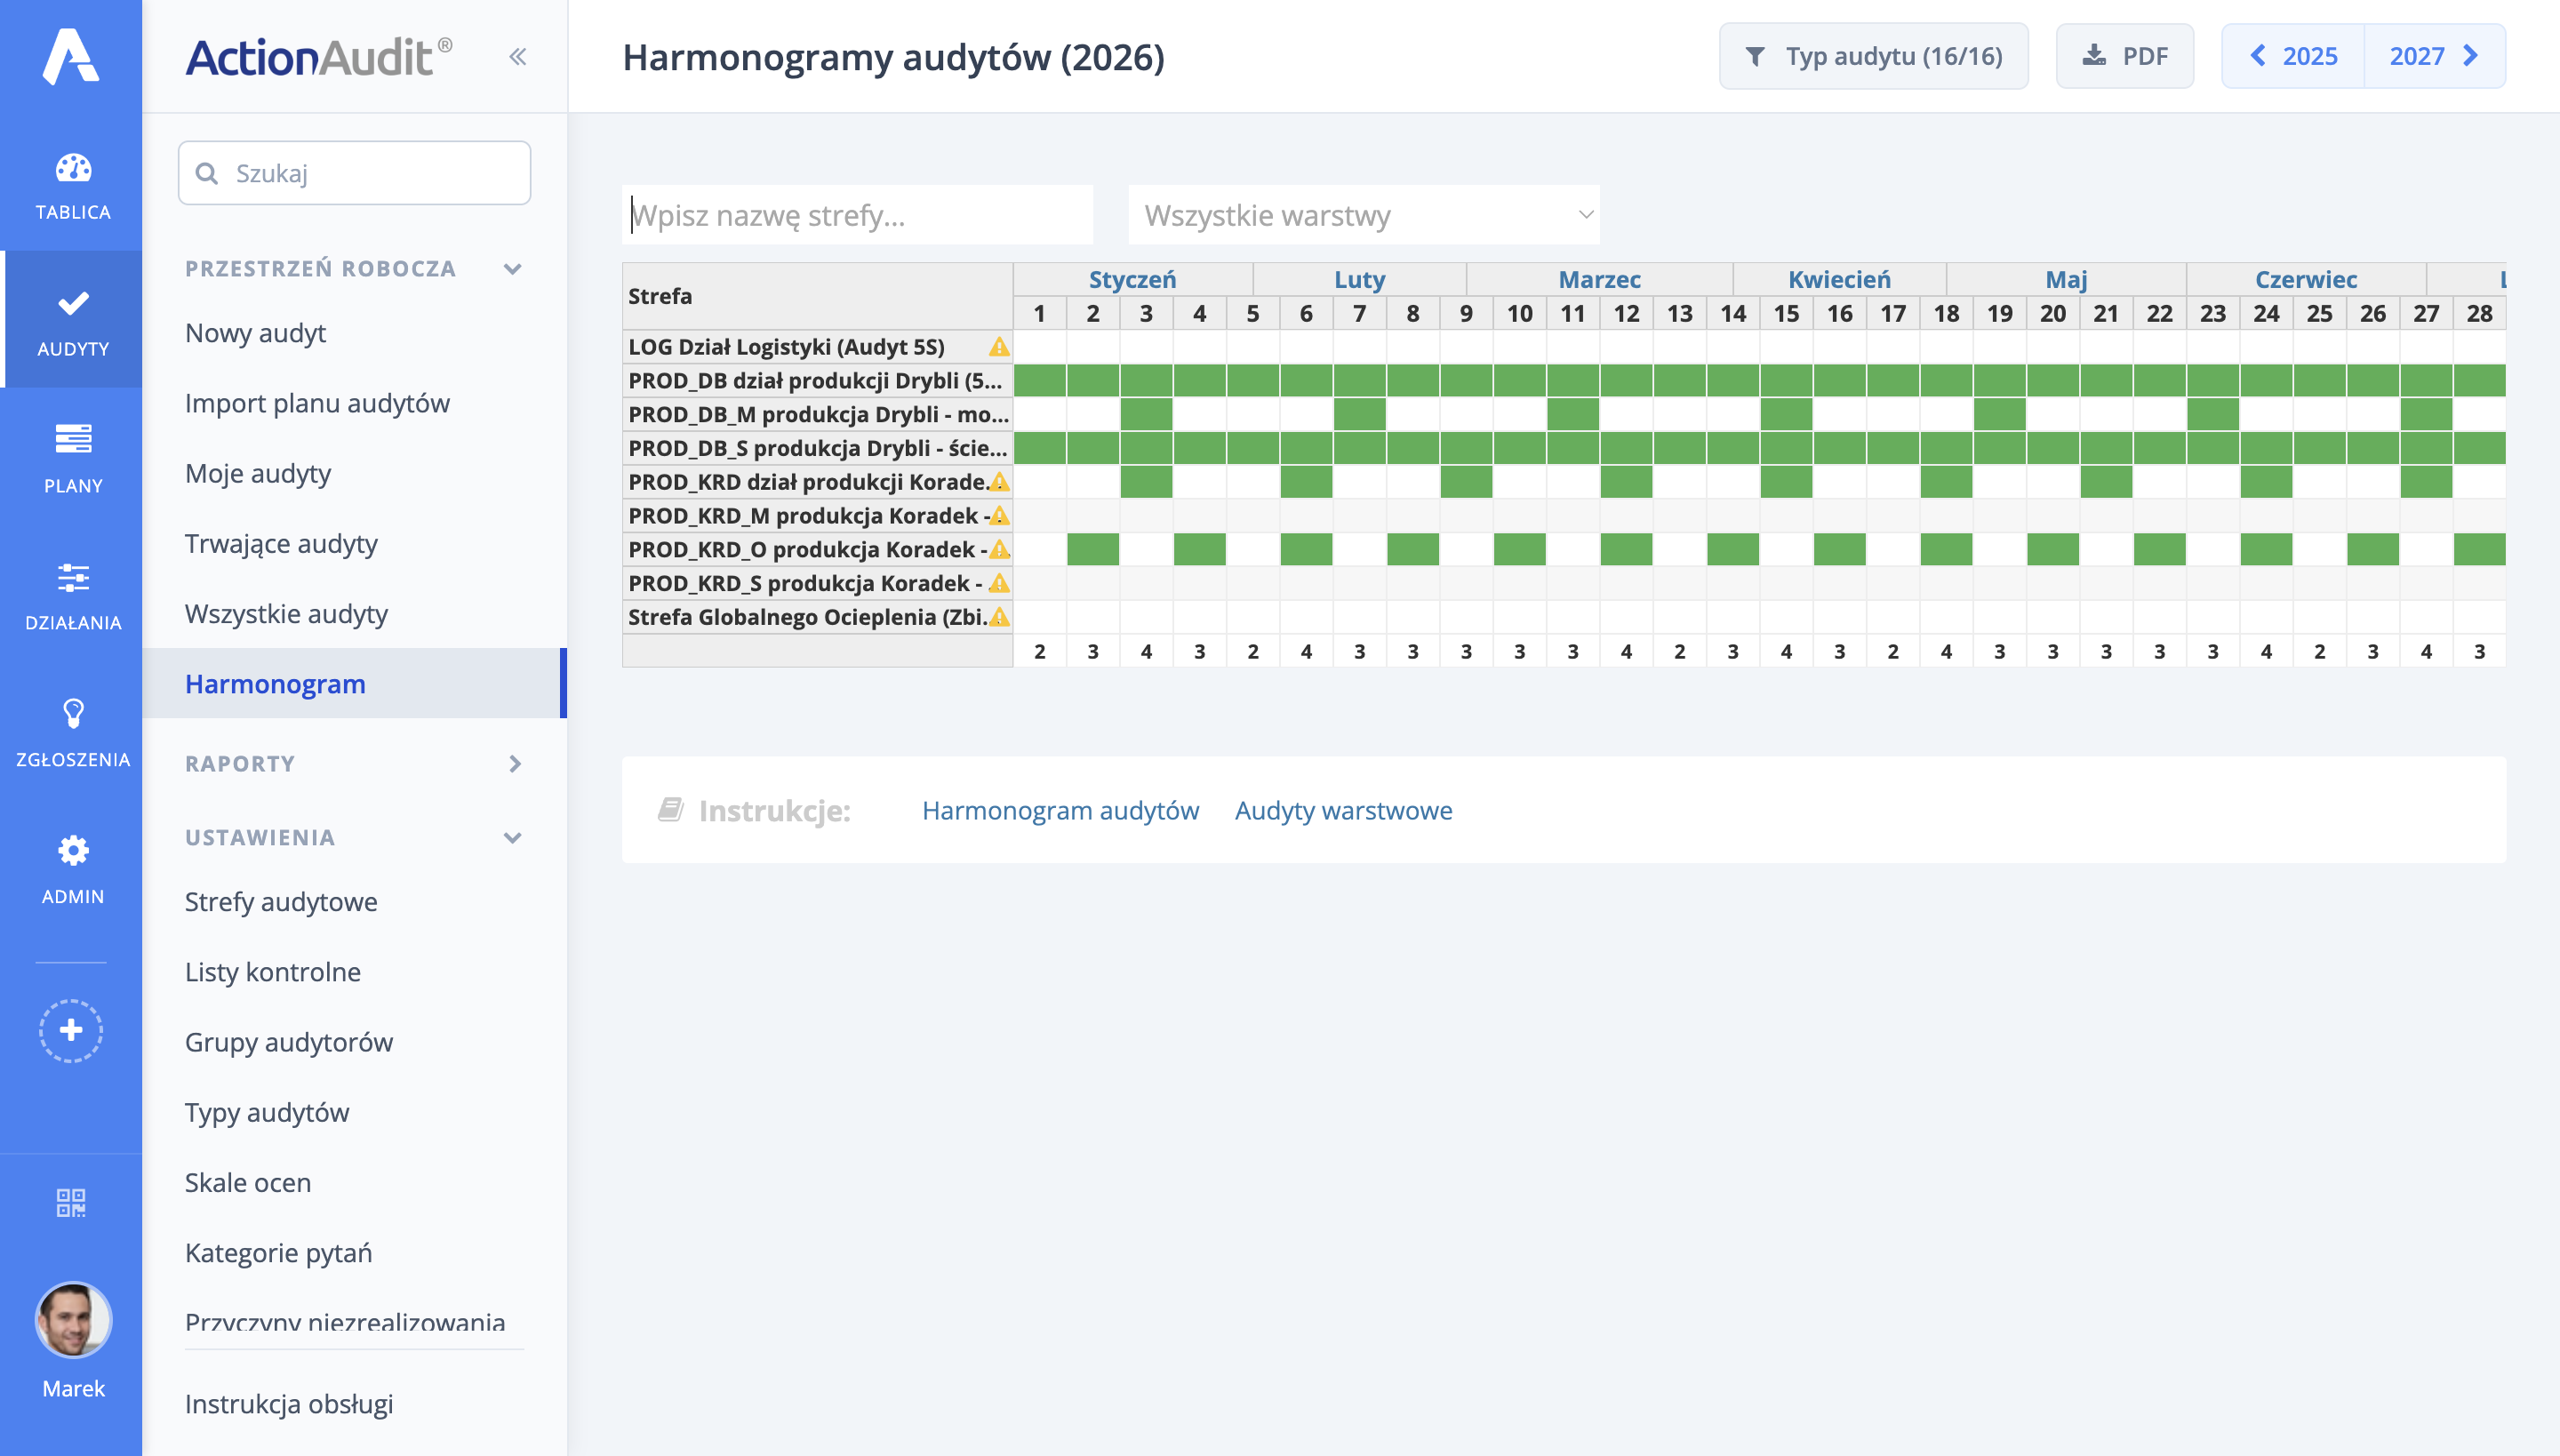This screenshot has width=2560, height=1456.
Task: Collapse the Przestrzeń robocza section
Action: [513, 269]
